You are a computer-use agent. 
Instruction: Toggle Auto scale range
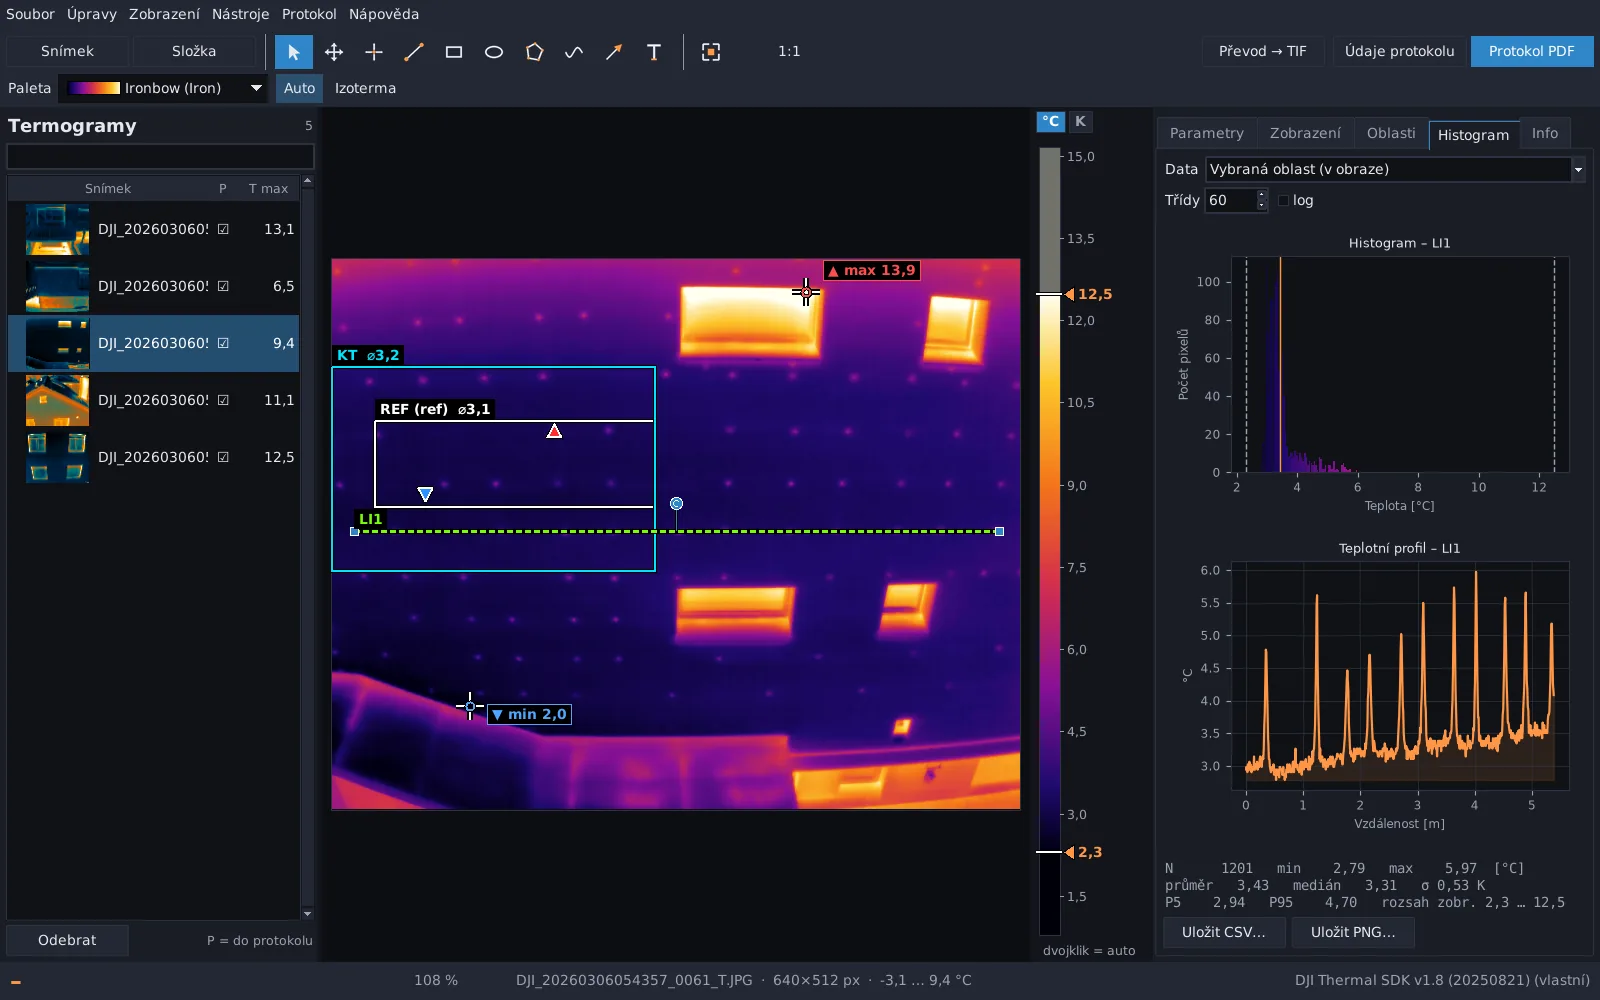pyautogui.click(x=299, y=88)
